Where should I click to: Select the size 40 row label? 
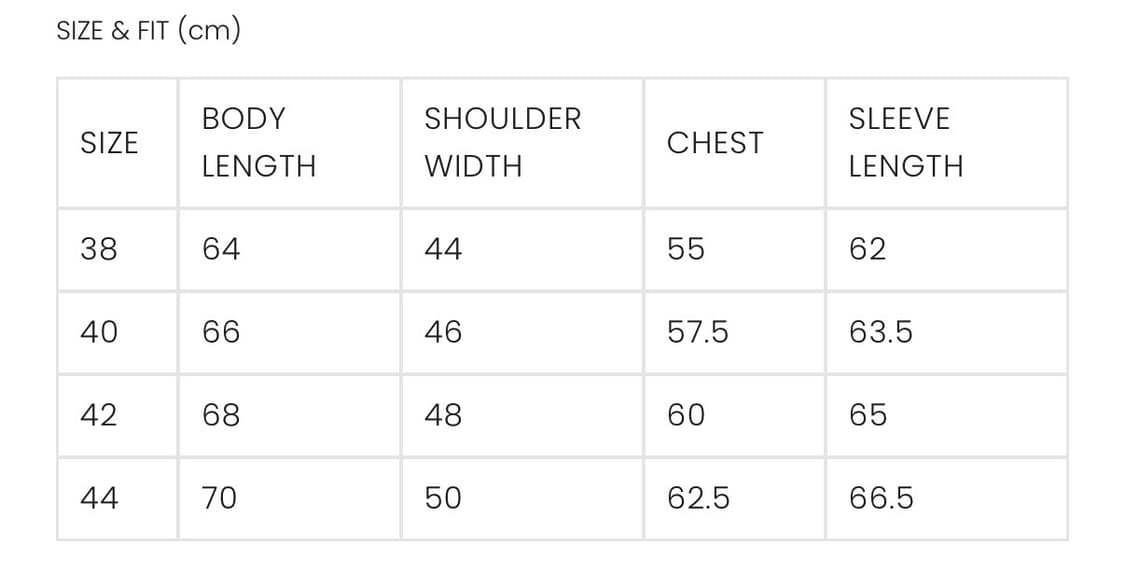pos(99,332)
